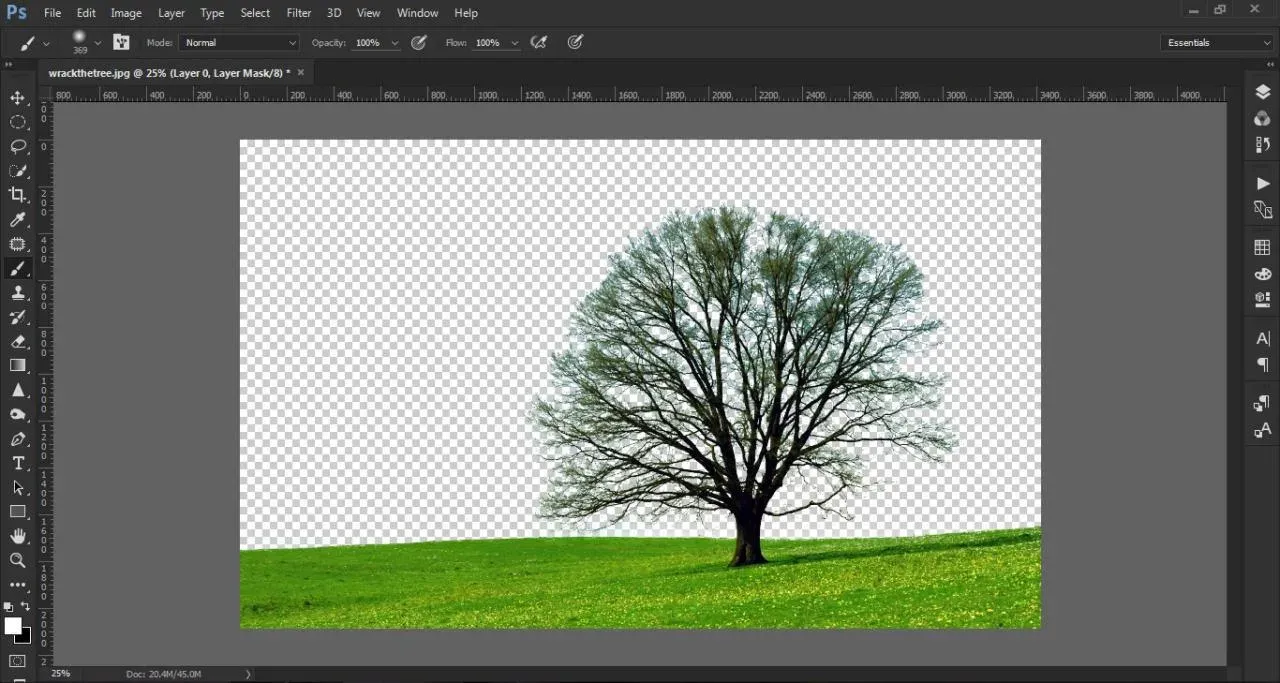
Task: Toggle pressure for opacity button
Action: click(419, 42)
